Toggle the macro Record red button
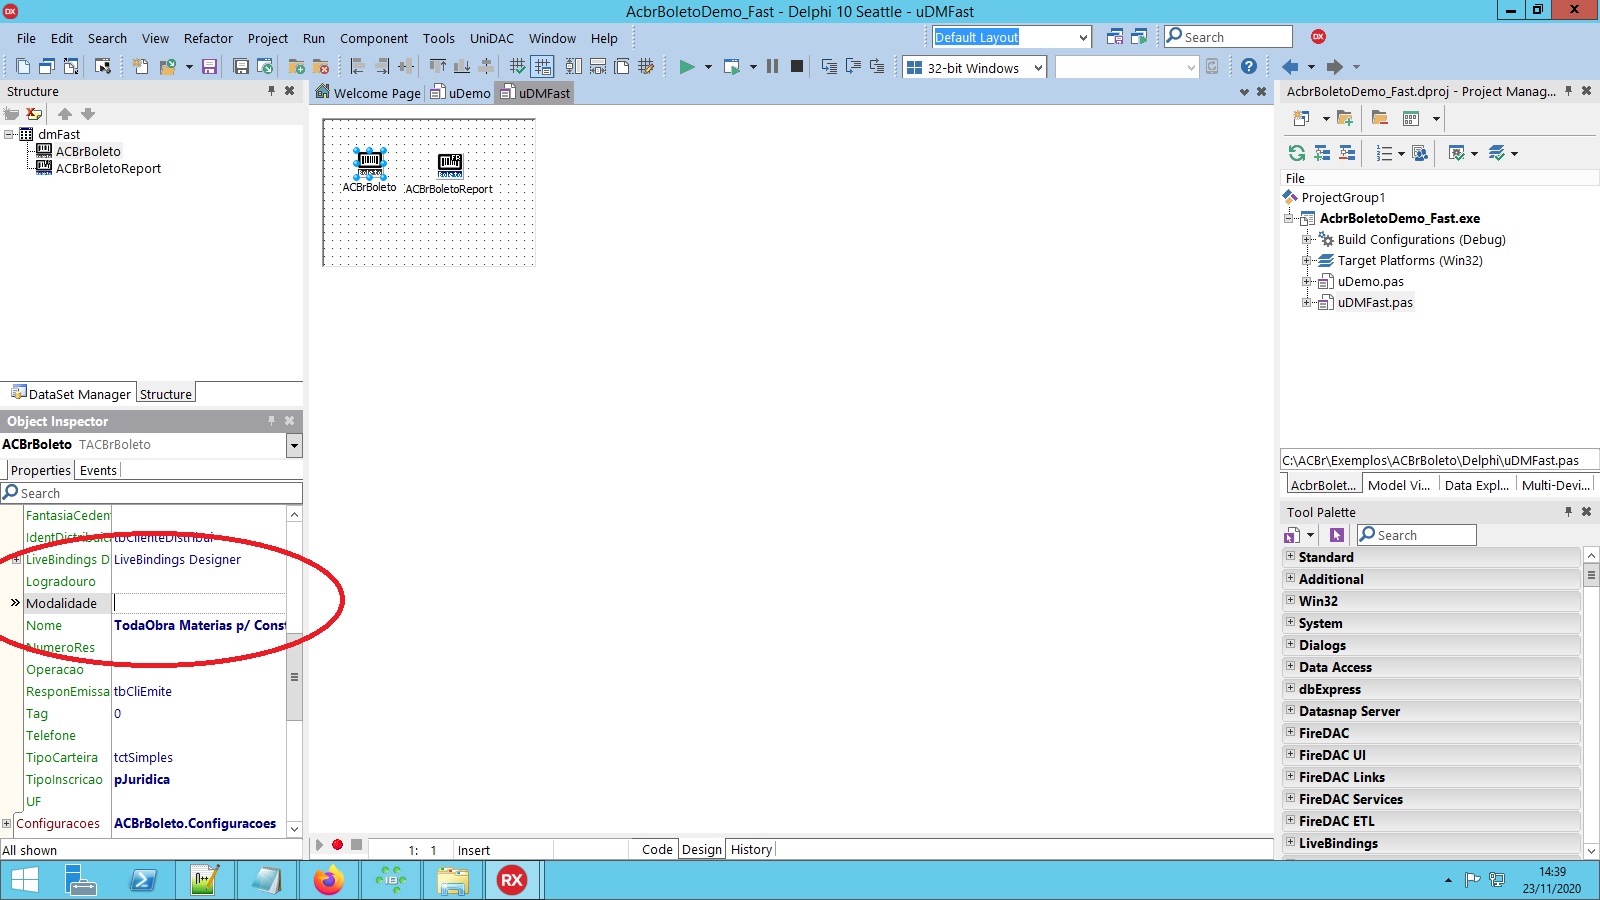The width and height of the screenshot is (1600, 900). click(x=338, y=845)
